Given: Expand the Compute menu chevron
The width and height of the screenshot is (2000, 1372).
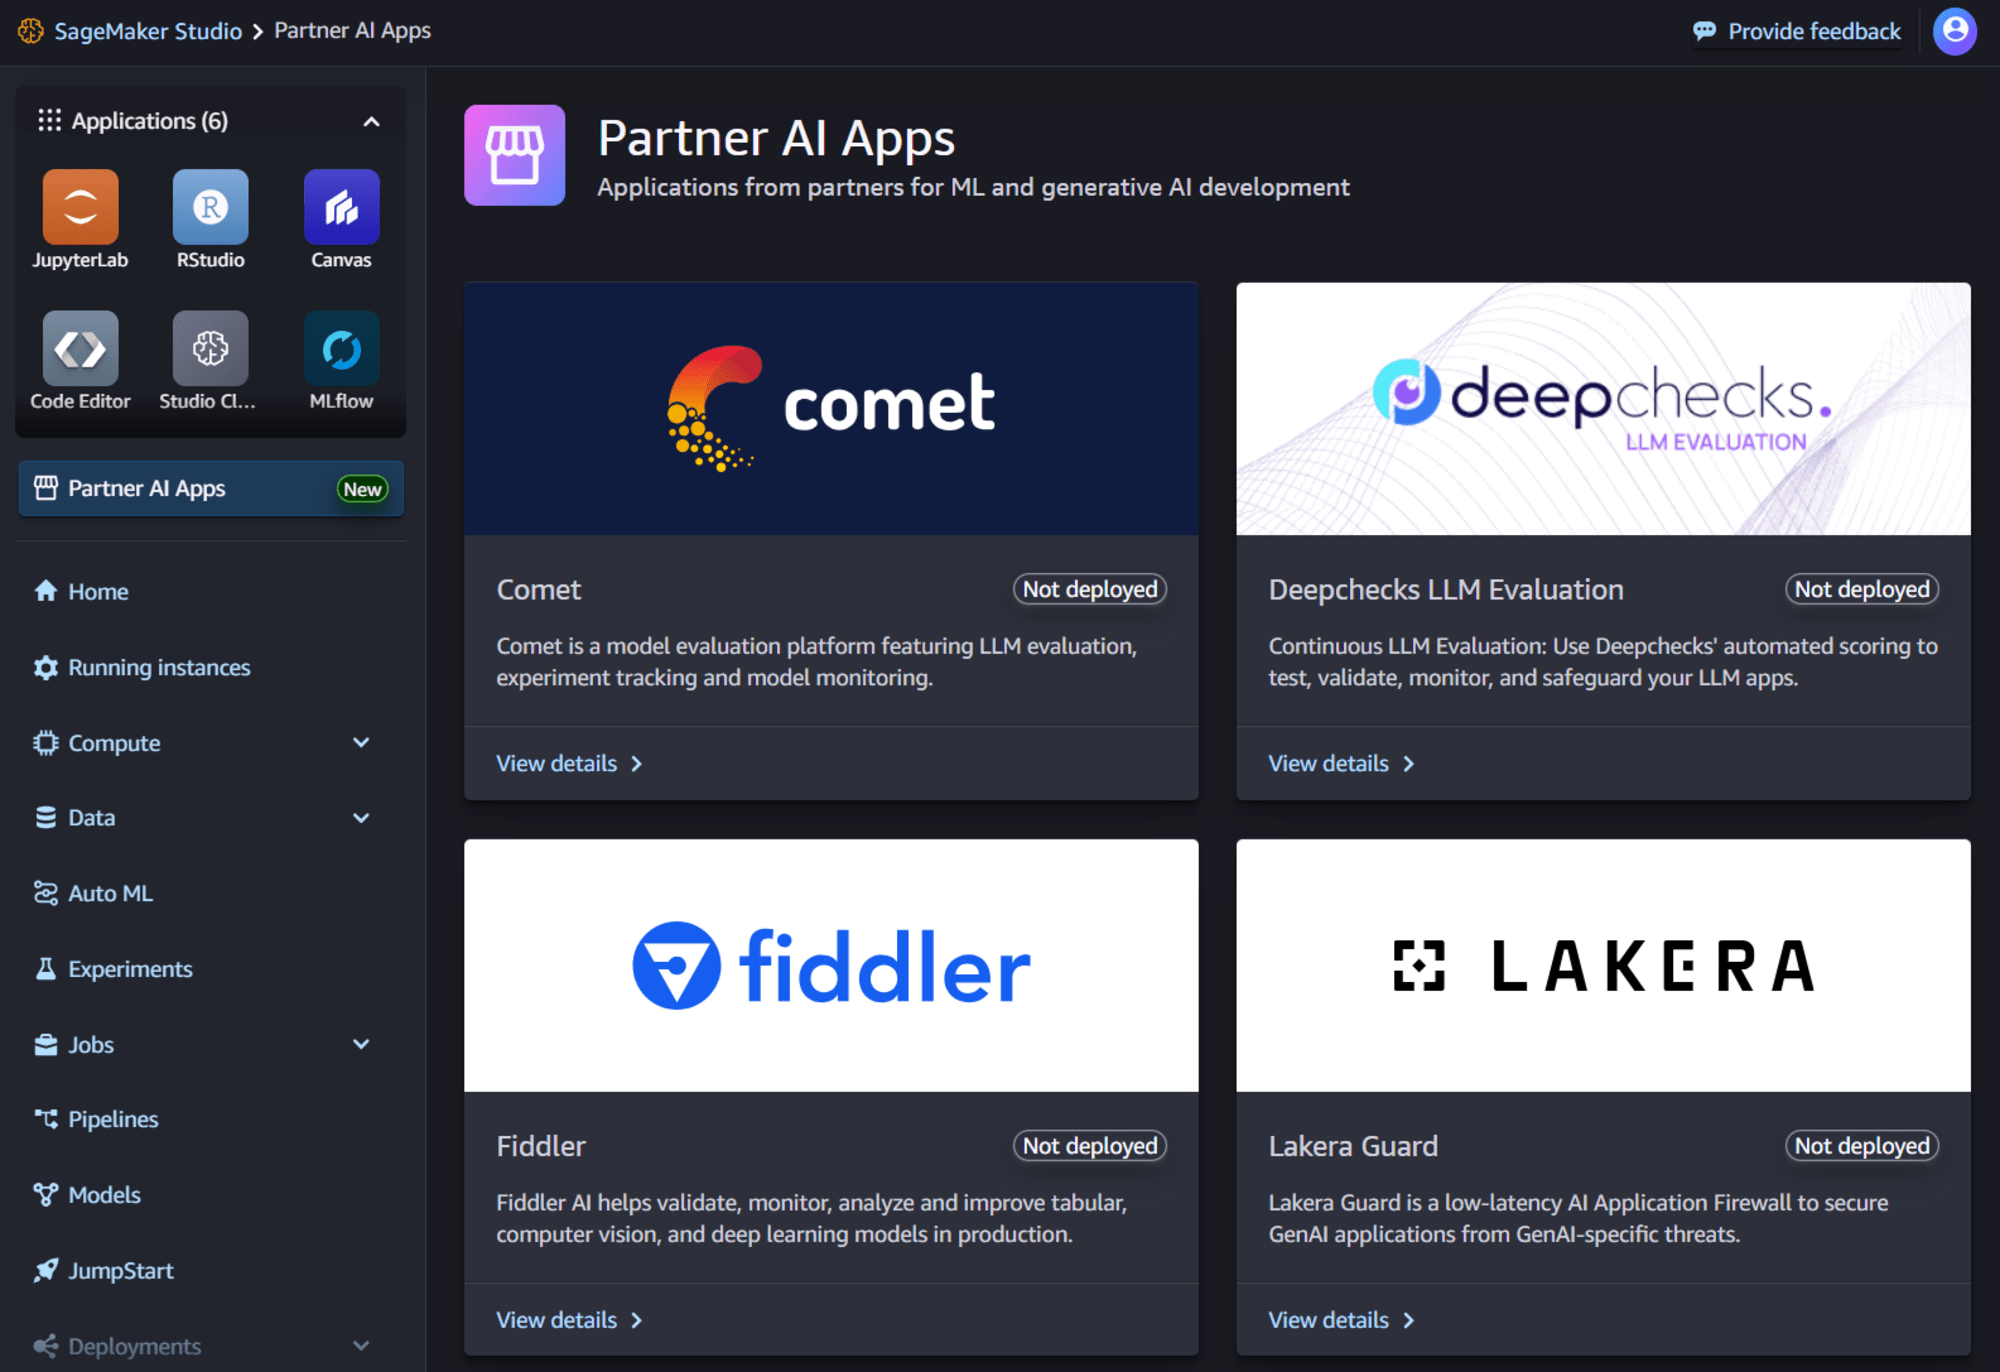Looking at the screenshot, I should tap(361, 742).
